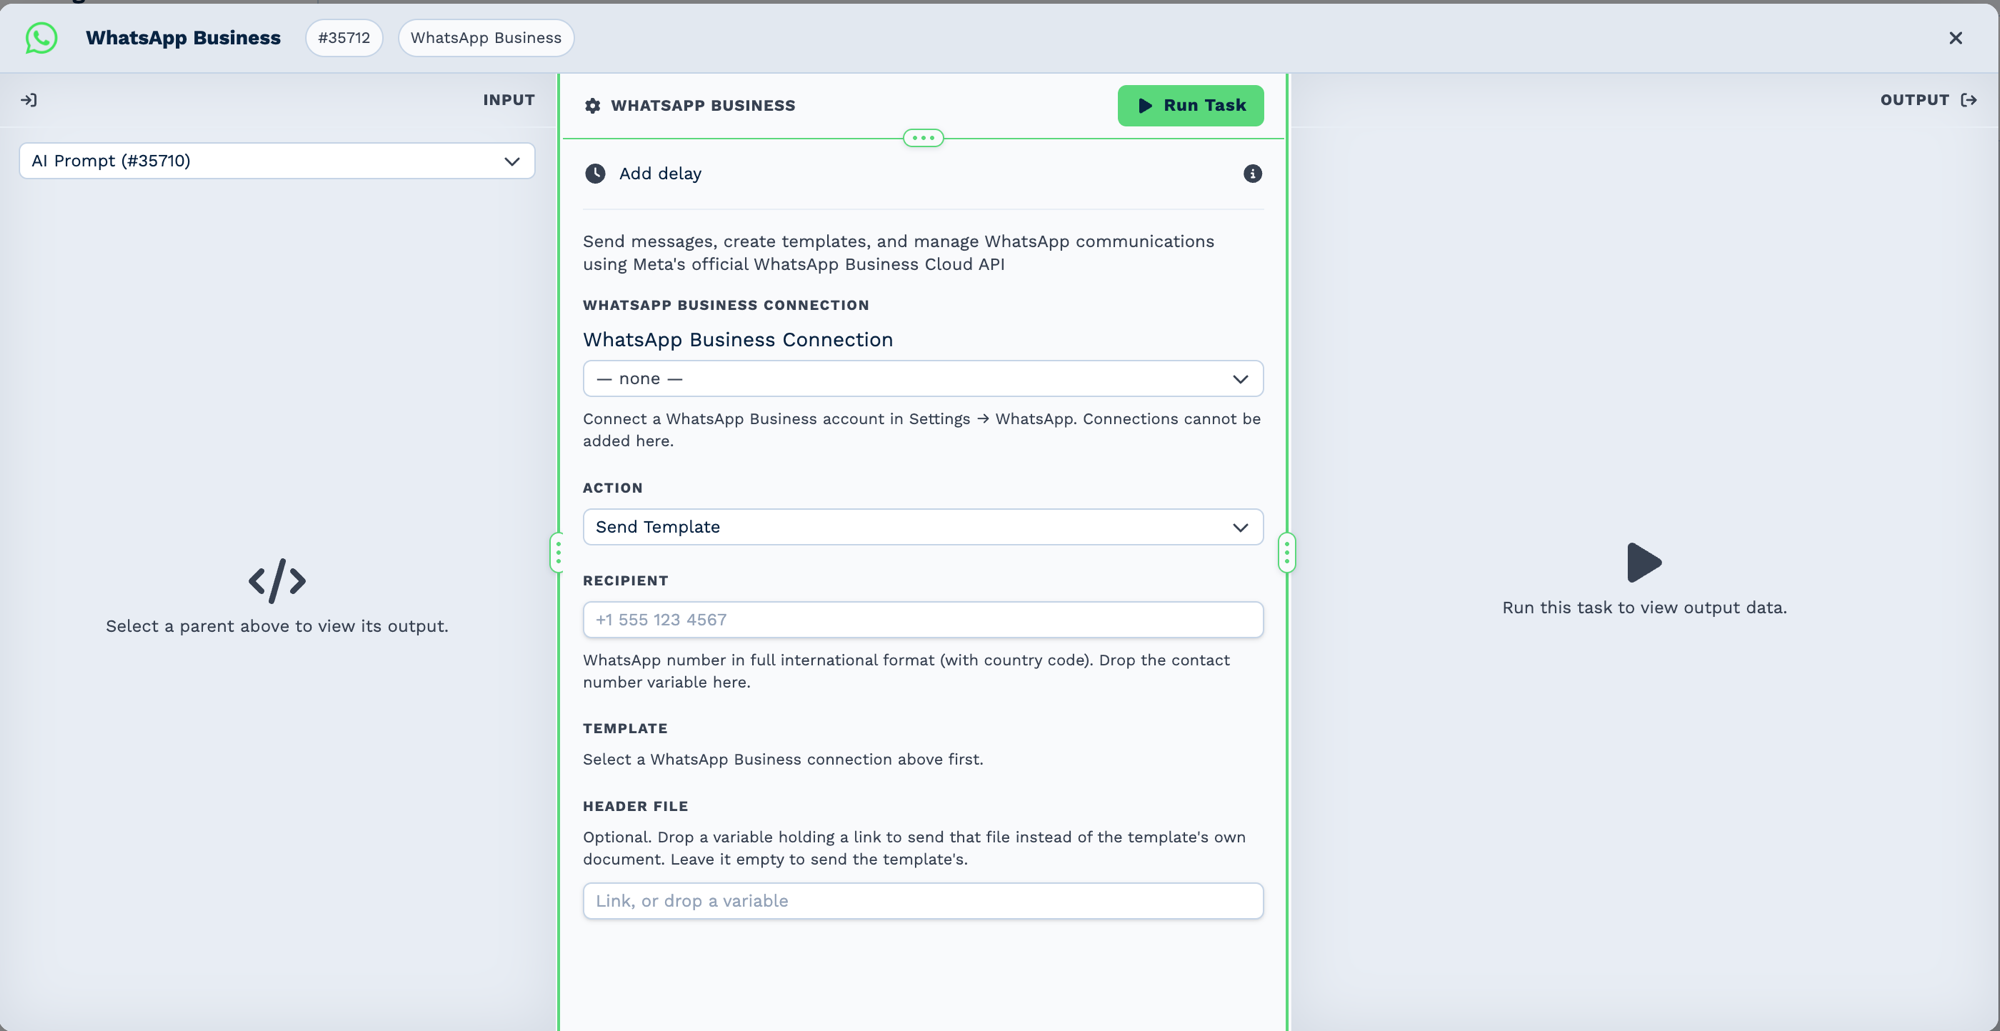
Task: Click the TEMPLATE section heading
Action: coord(625,729)
